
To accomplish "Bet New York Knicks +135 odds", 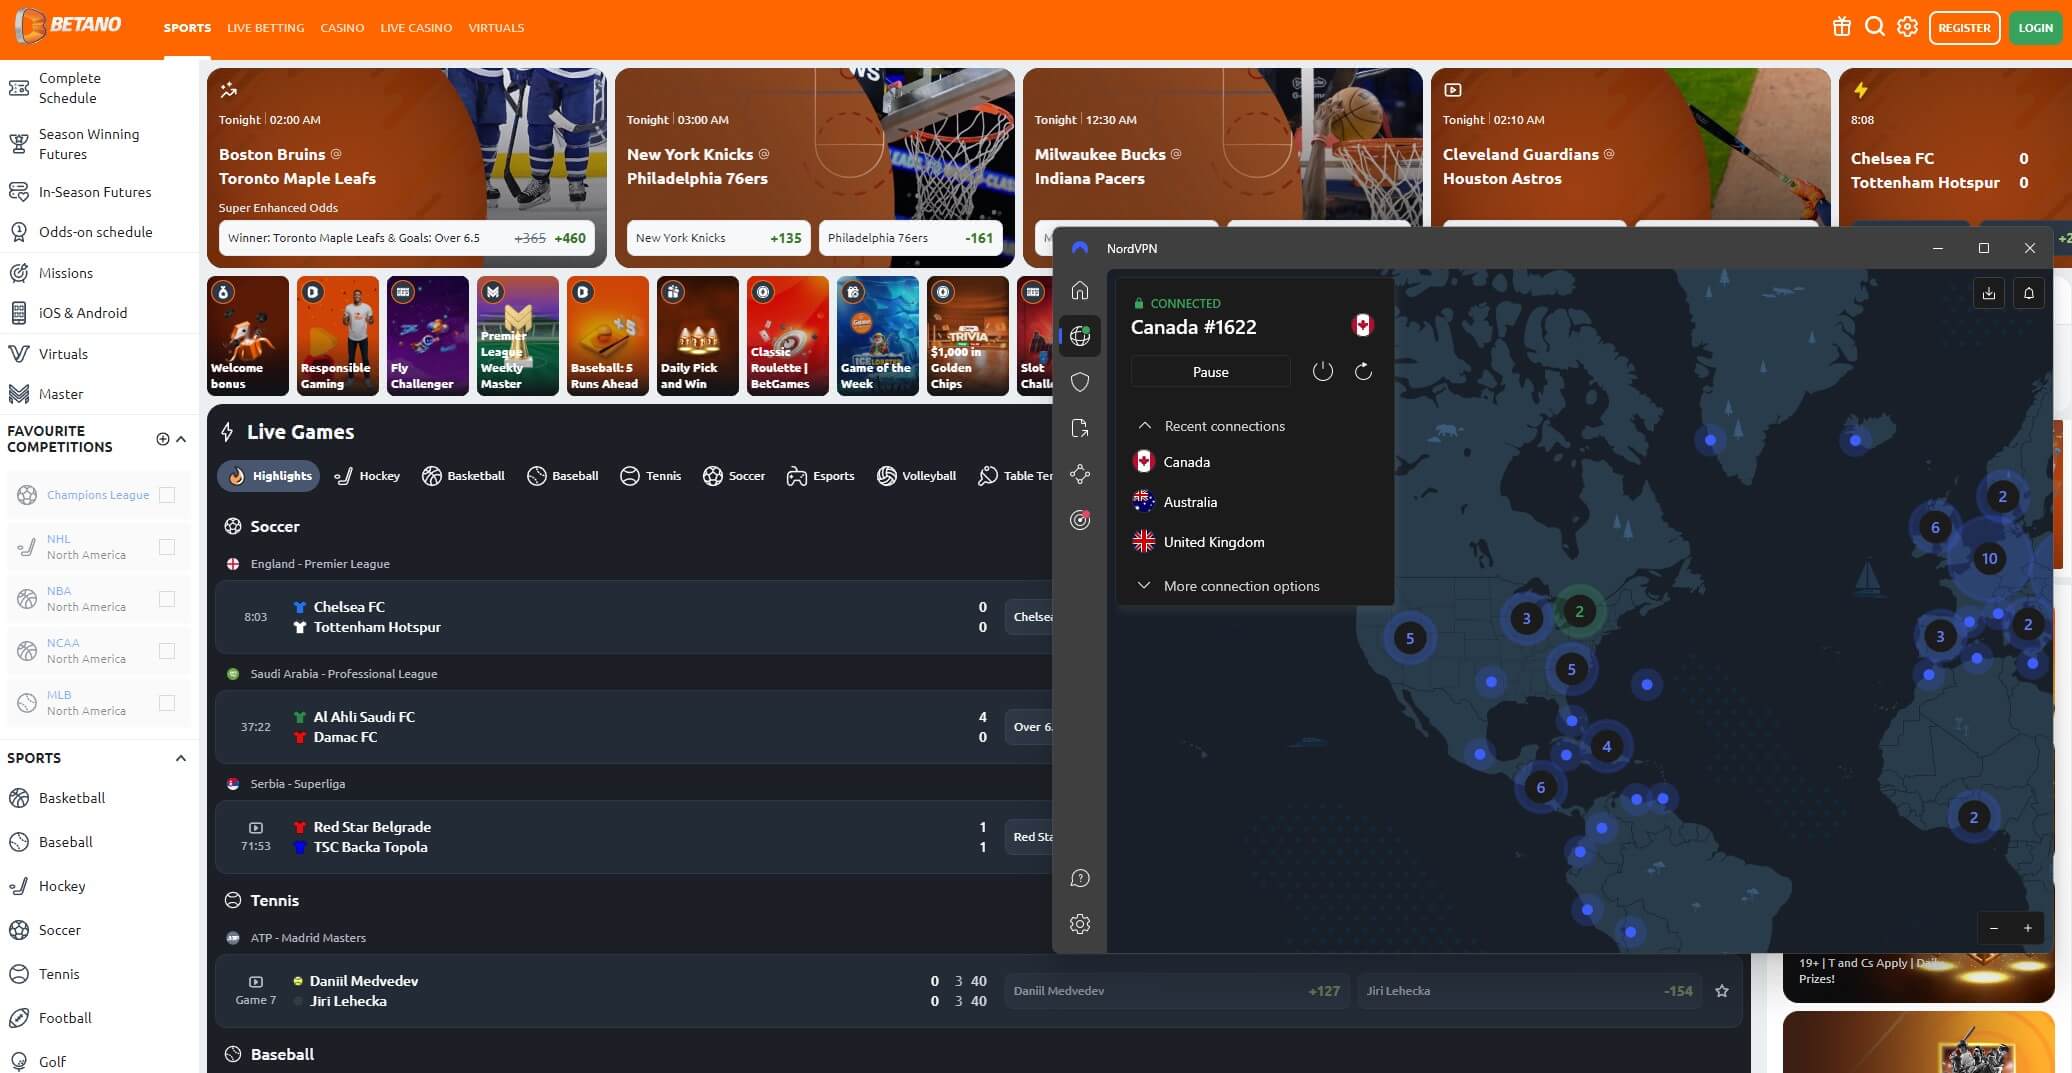I will pyautogui.click(x=718, y=238).
